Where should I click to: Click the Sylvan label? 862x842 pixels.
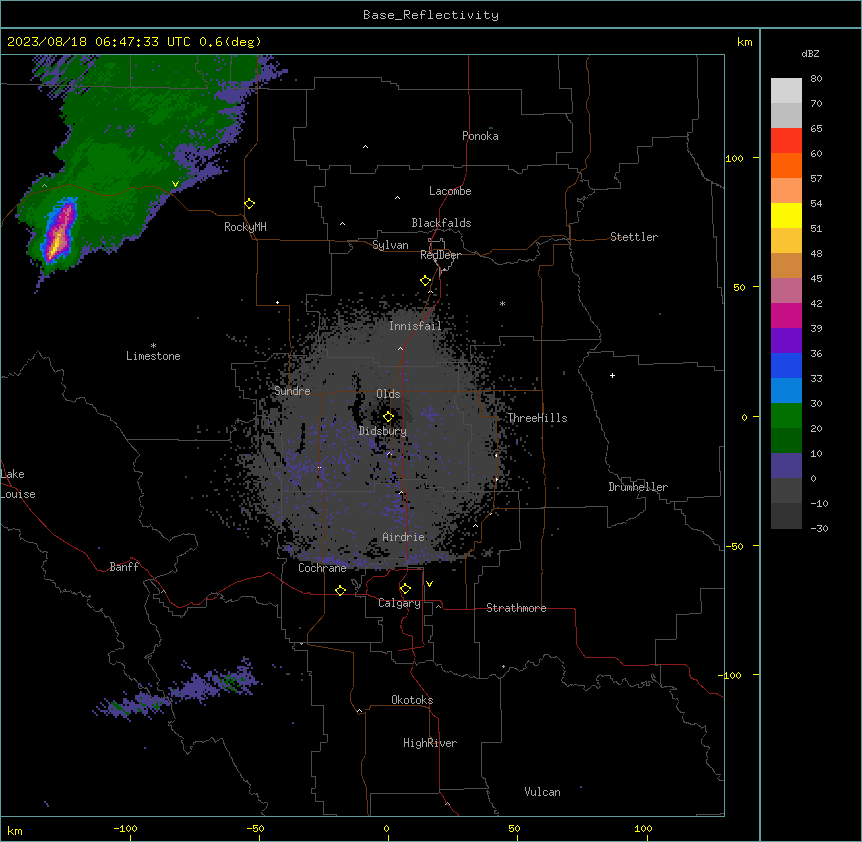tap(390, 245)
